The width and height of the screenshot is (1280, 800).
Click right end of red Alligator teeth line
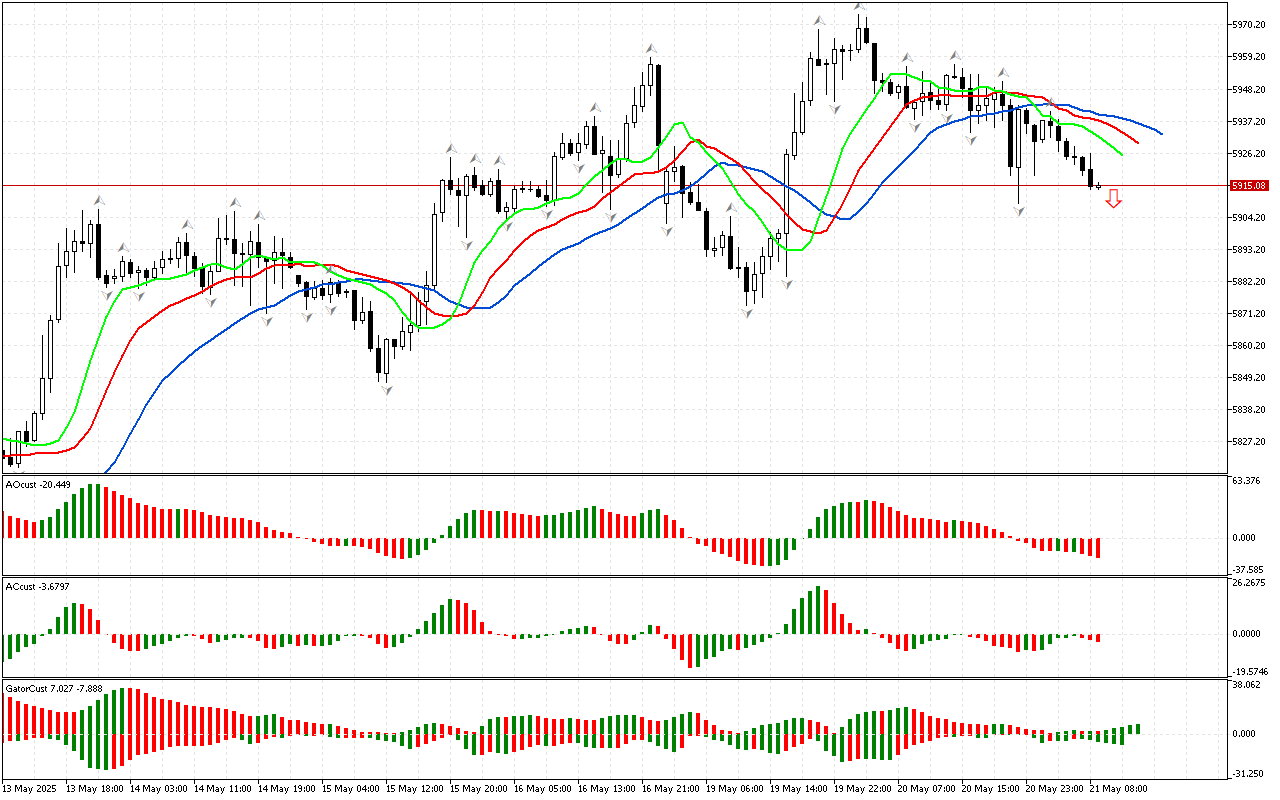(x=1138, y=143)
